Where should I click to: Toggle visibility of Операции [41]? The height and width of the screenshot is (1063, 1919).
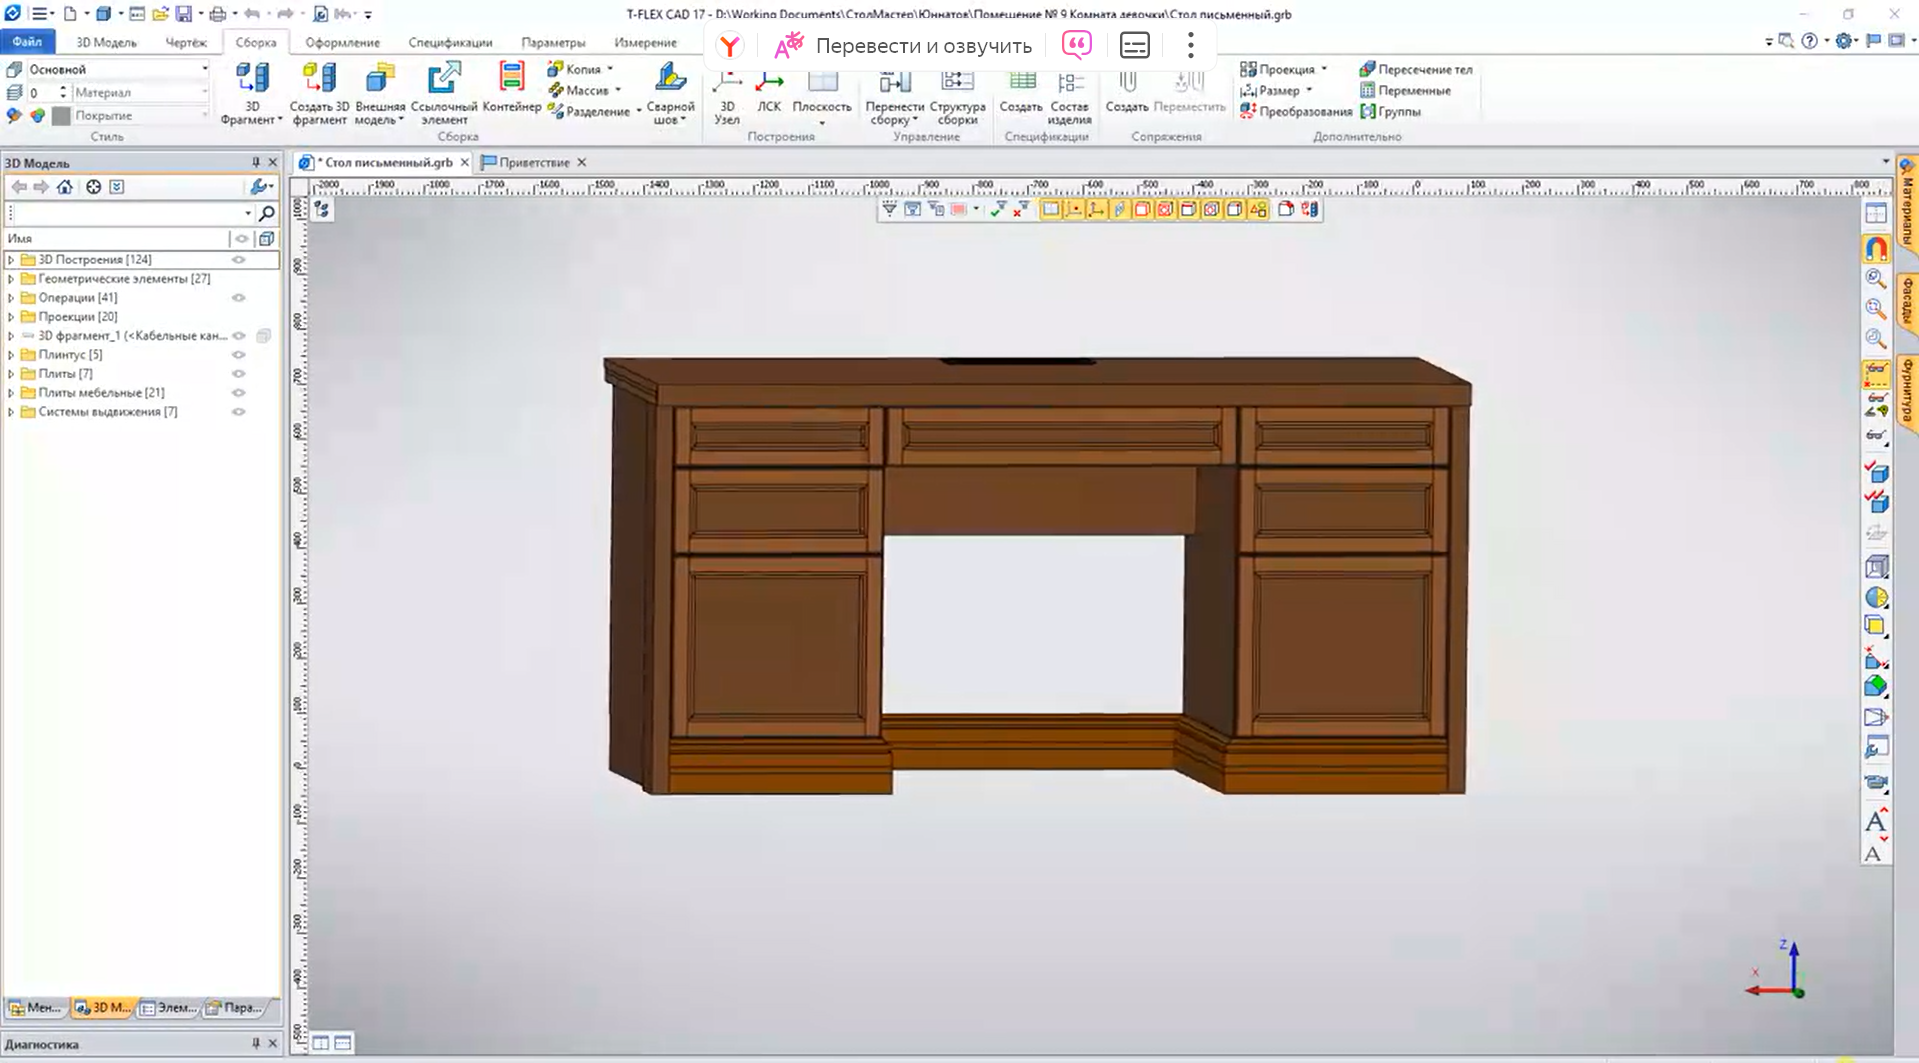pos(239,298)
